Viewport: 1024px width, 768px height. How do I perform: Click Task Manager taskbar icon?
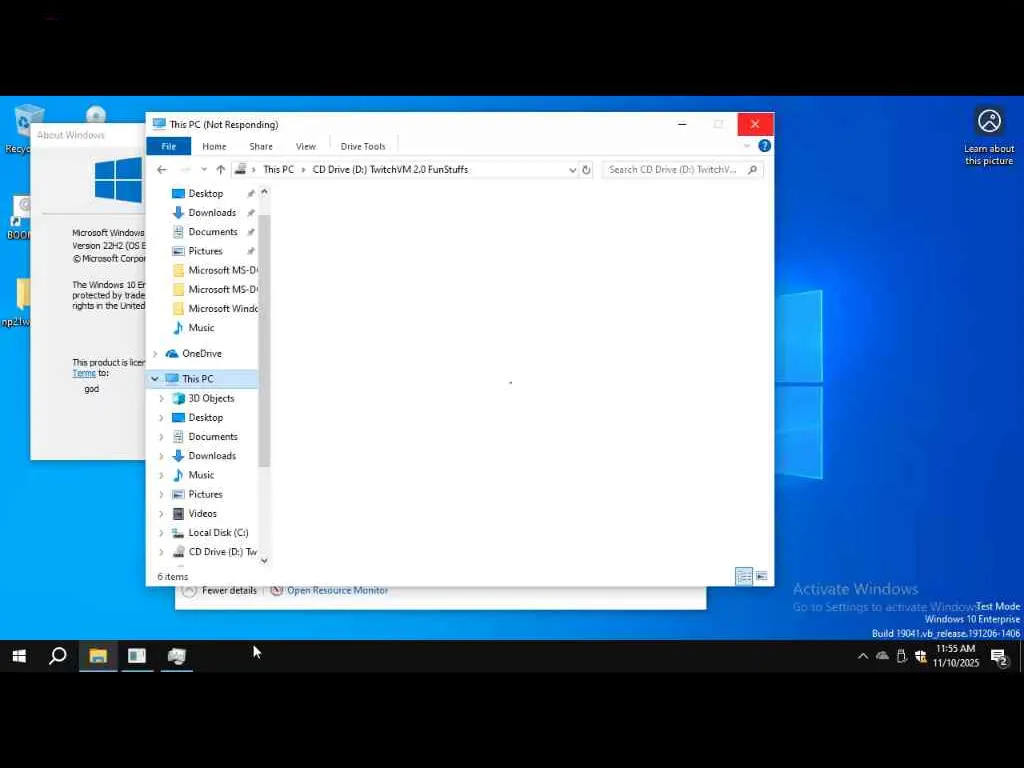tap(176, 656)
